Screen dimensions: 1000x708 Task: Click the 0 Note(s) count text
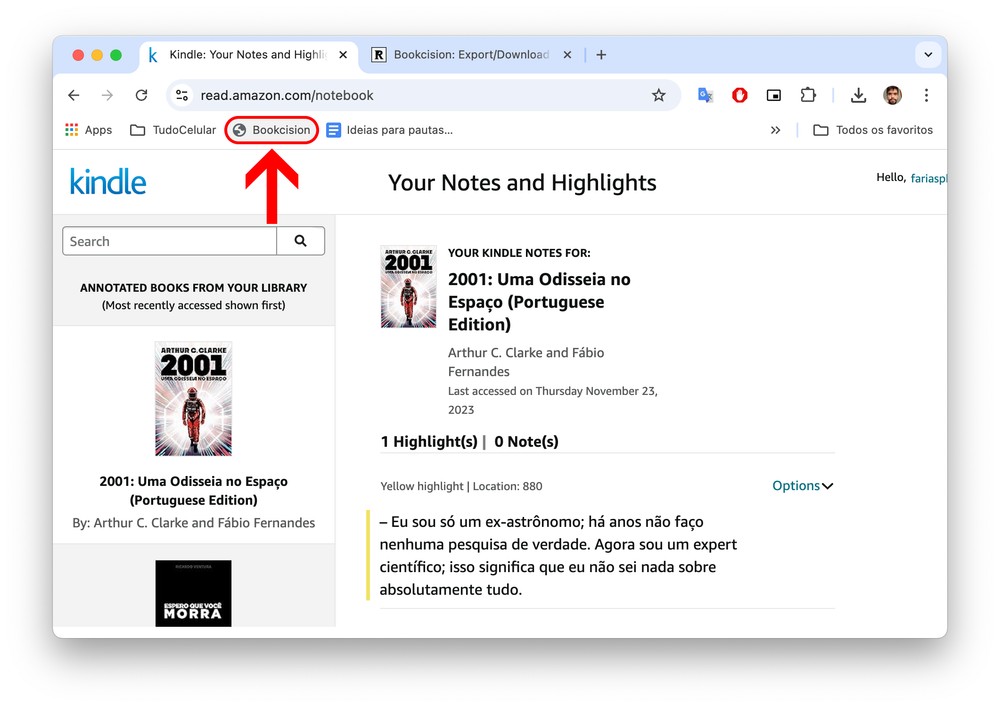526,441
